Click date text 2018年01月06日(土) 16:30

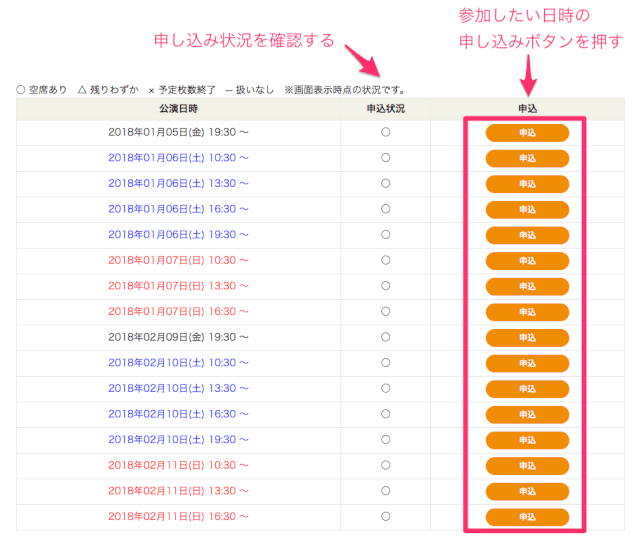click(x=178, y=209)
